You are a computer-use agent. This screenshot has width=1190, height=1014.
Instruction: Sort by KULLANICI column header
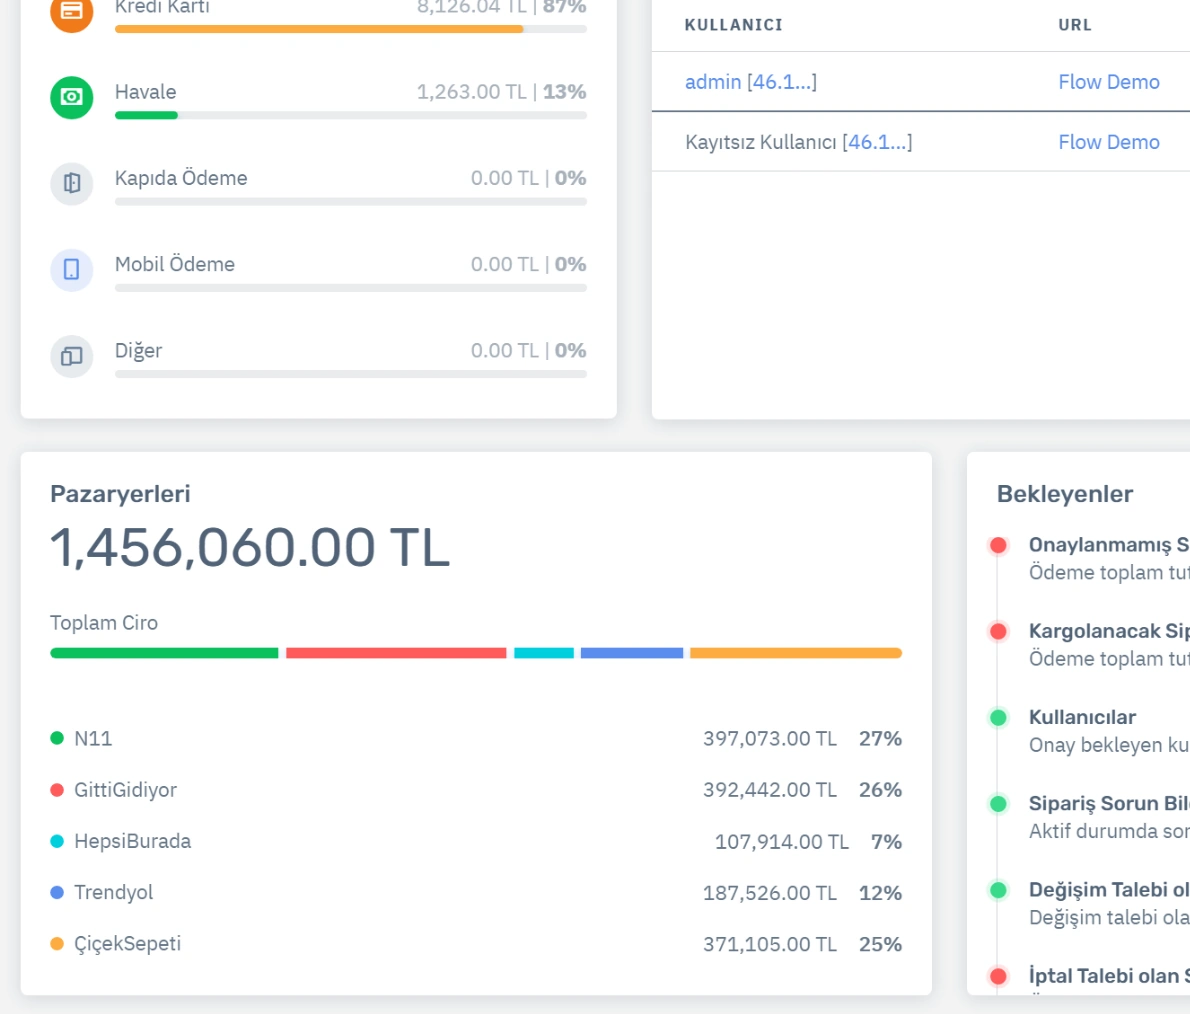733,25
